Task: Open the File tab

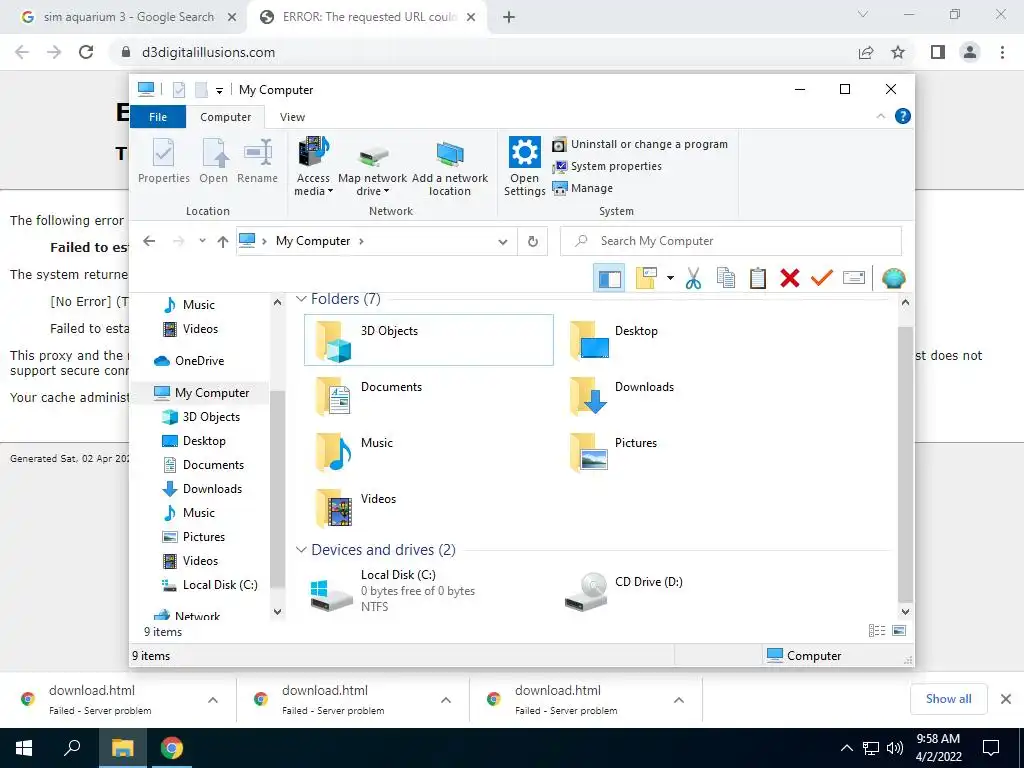Action: [158, 117]
